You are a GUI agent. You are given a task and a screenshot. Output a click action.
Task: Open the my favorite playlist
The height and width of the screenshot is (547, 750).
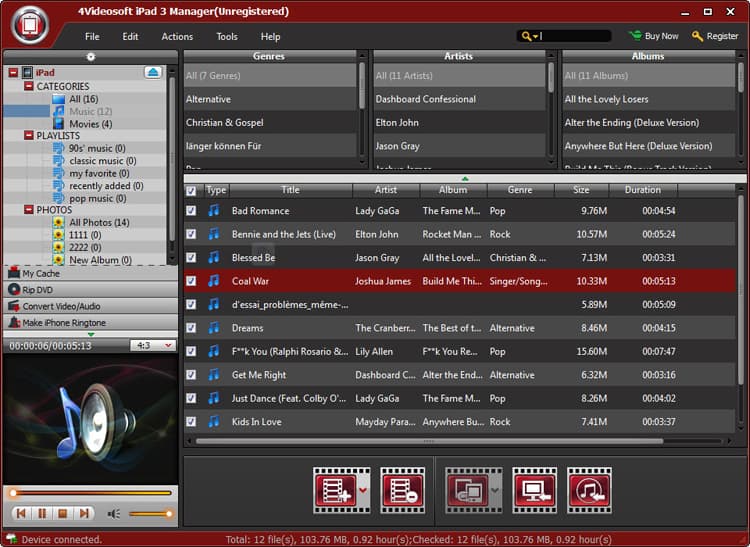coord(99,173)
